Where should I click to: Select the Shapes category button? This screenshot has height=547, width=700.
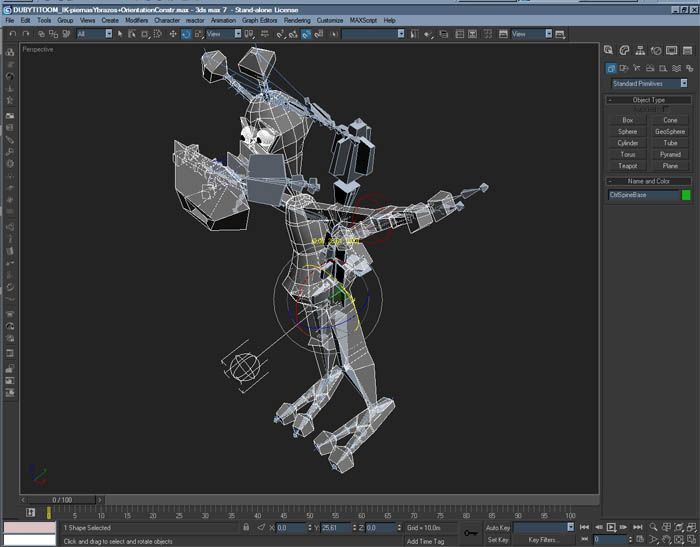(x=624, y=68)
